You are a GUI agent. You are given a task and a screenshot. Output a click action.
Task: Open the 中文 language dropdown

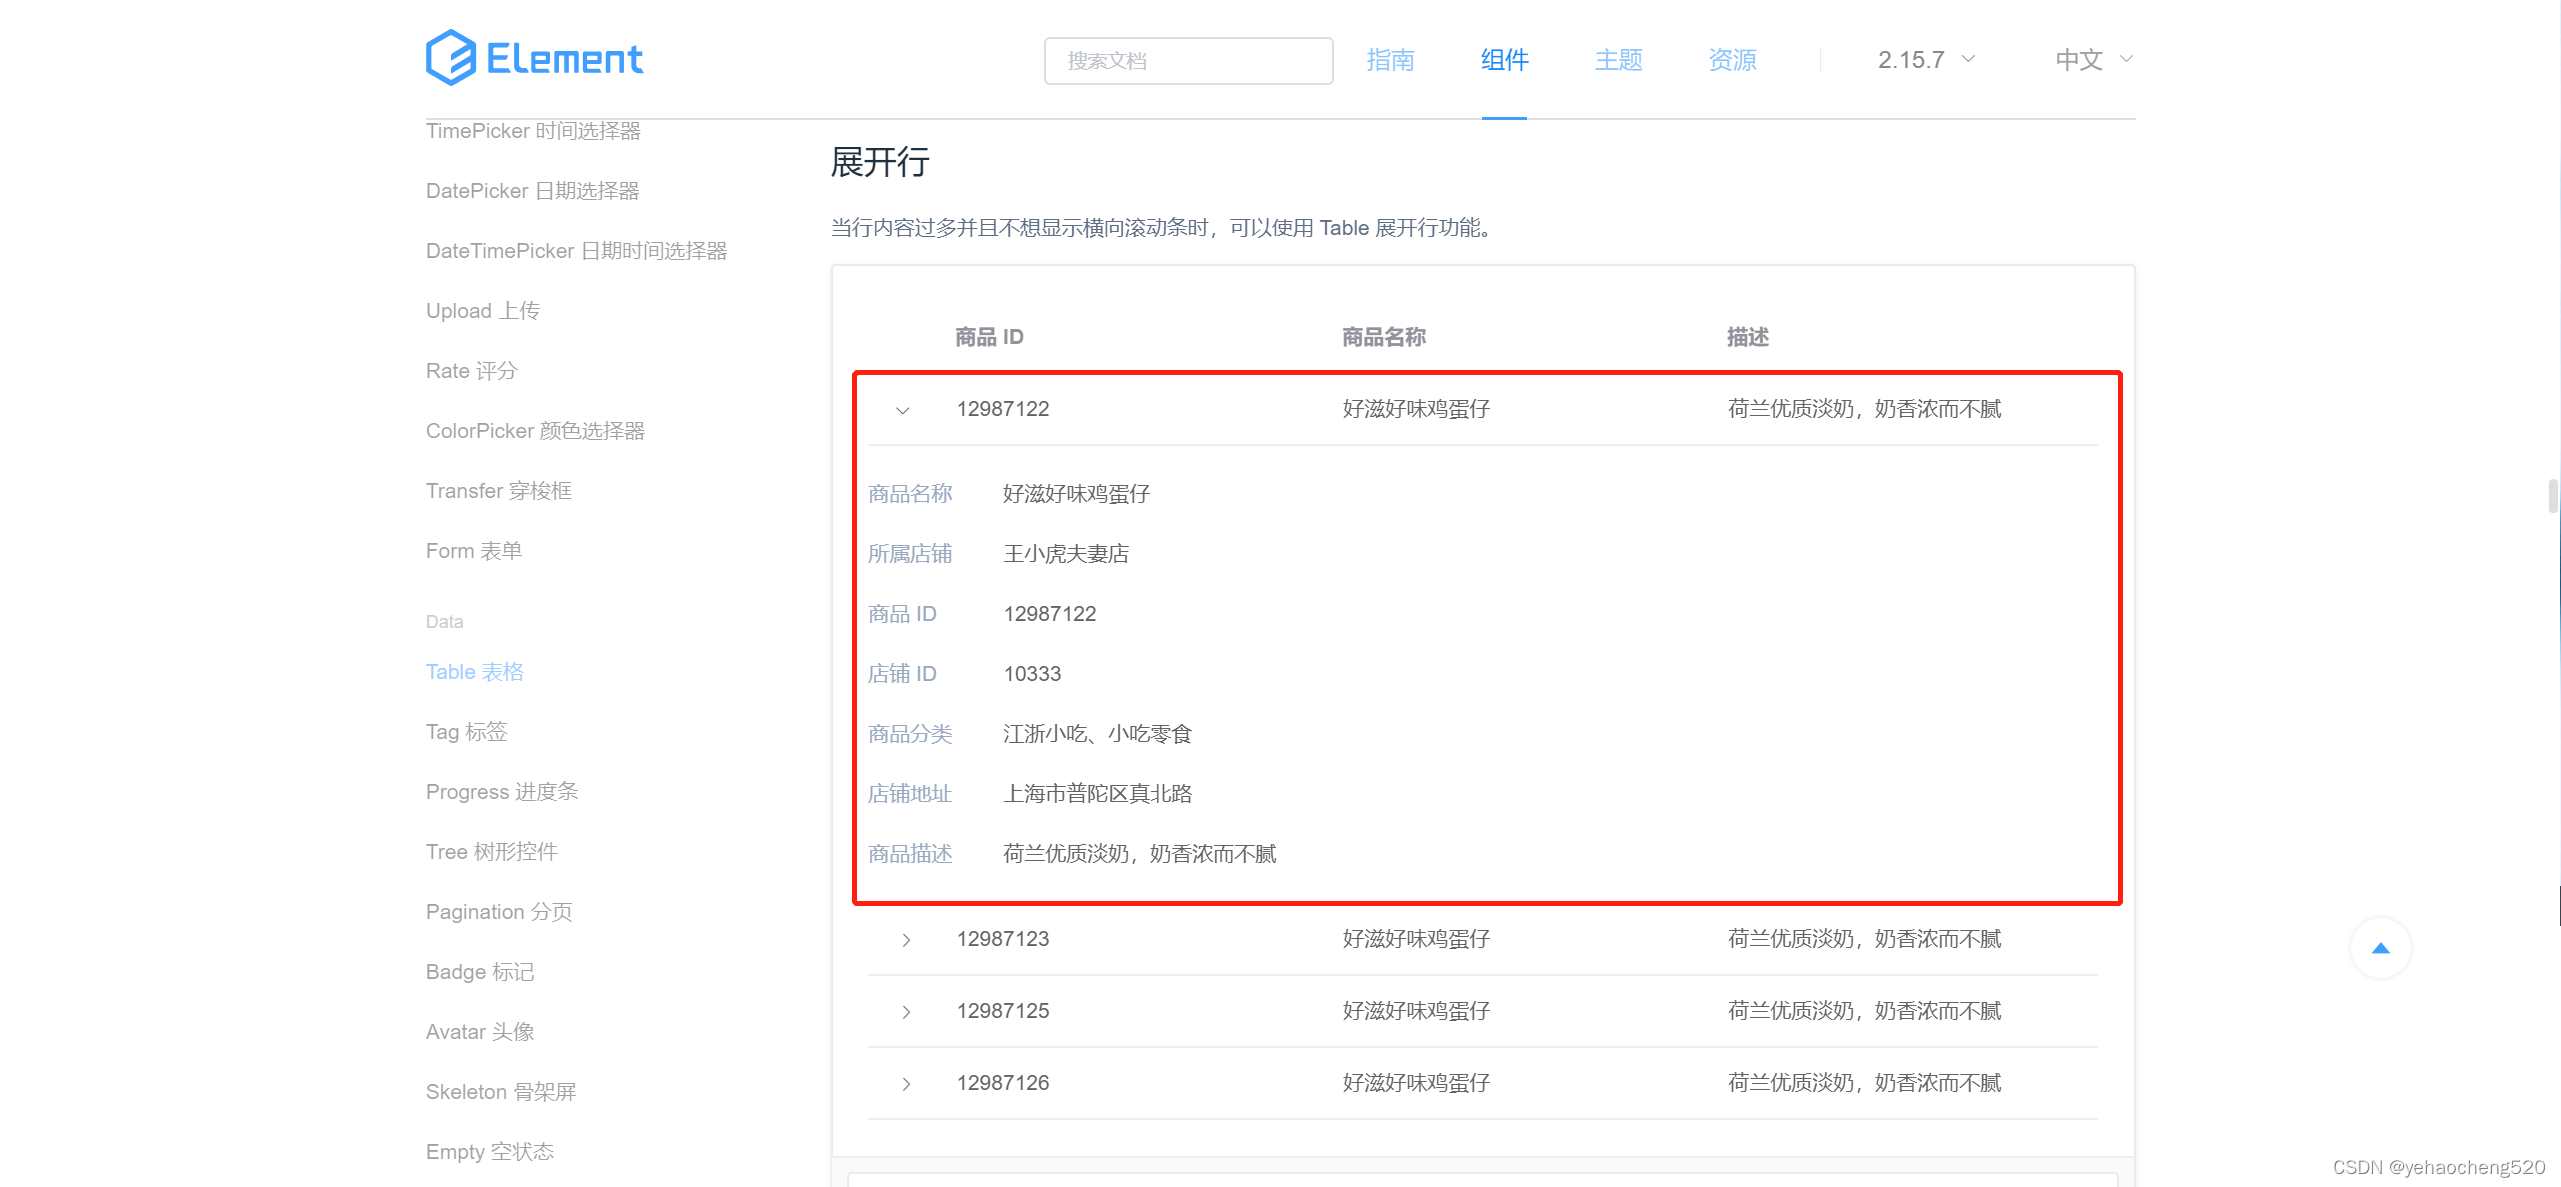coord(2094,60)
